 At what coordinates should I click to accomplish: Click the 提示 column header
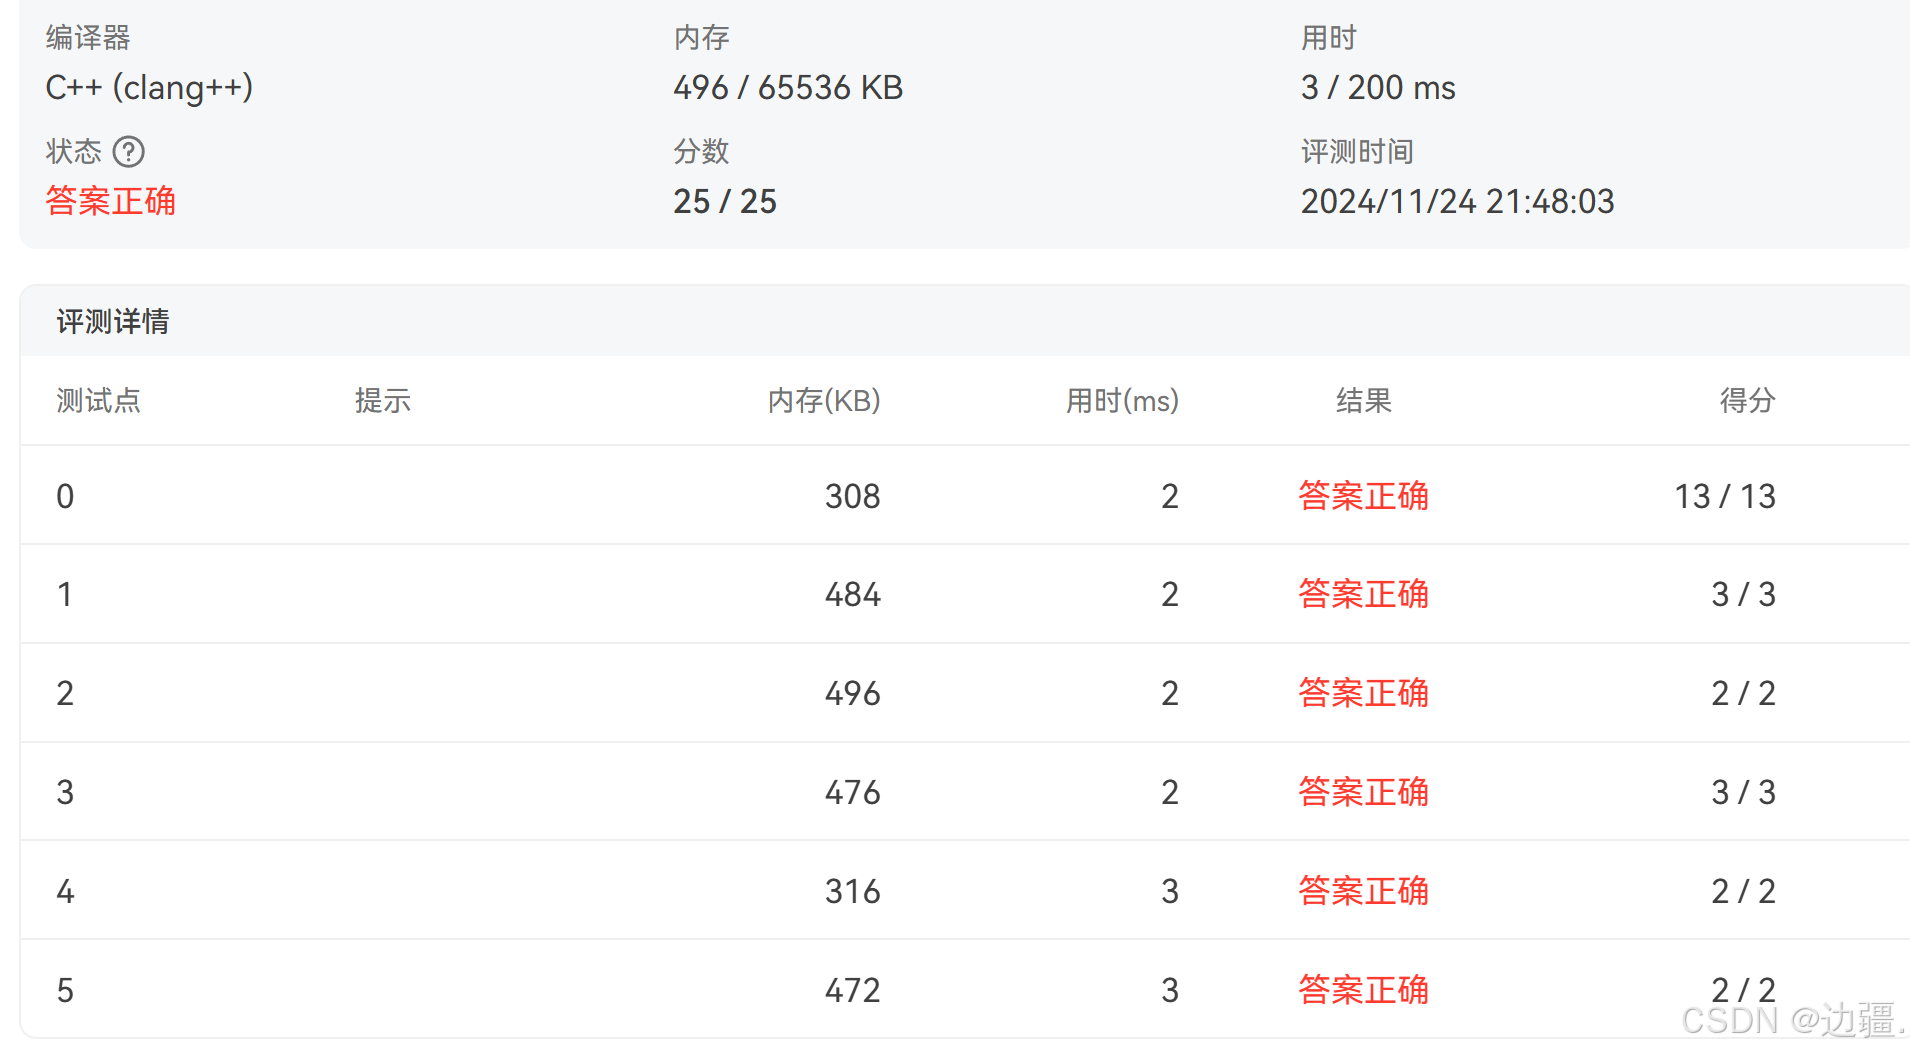pyautogui.click(x=383, y=401)
